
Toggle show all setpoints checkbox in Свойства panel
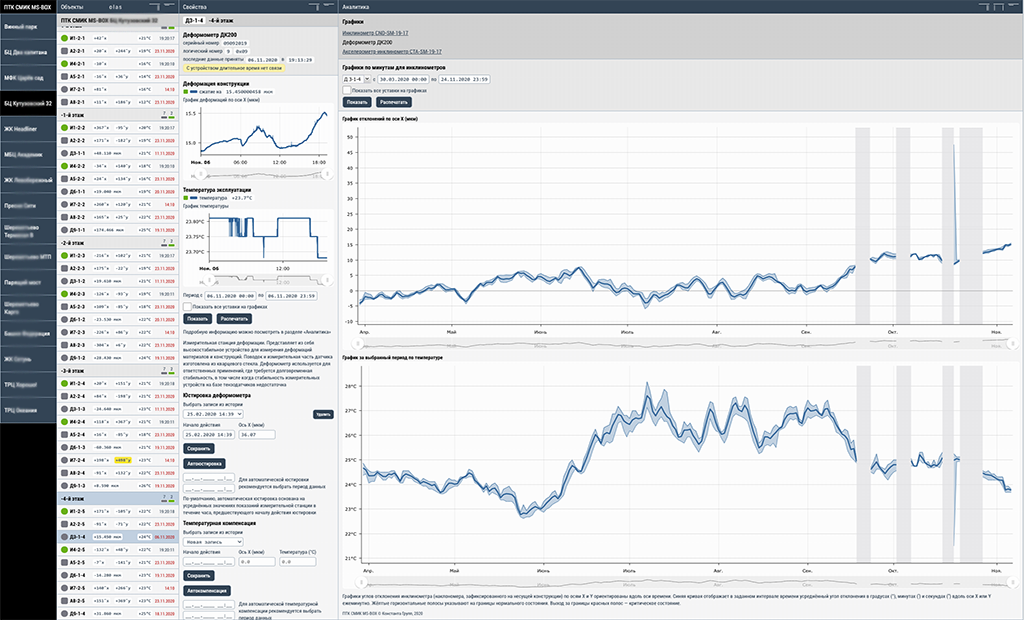click(186, 307)
